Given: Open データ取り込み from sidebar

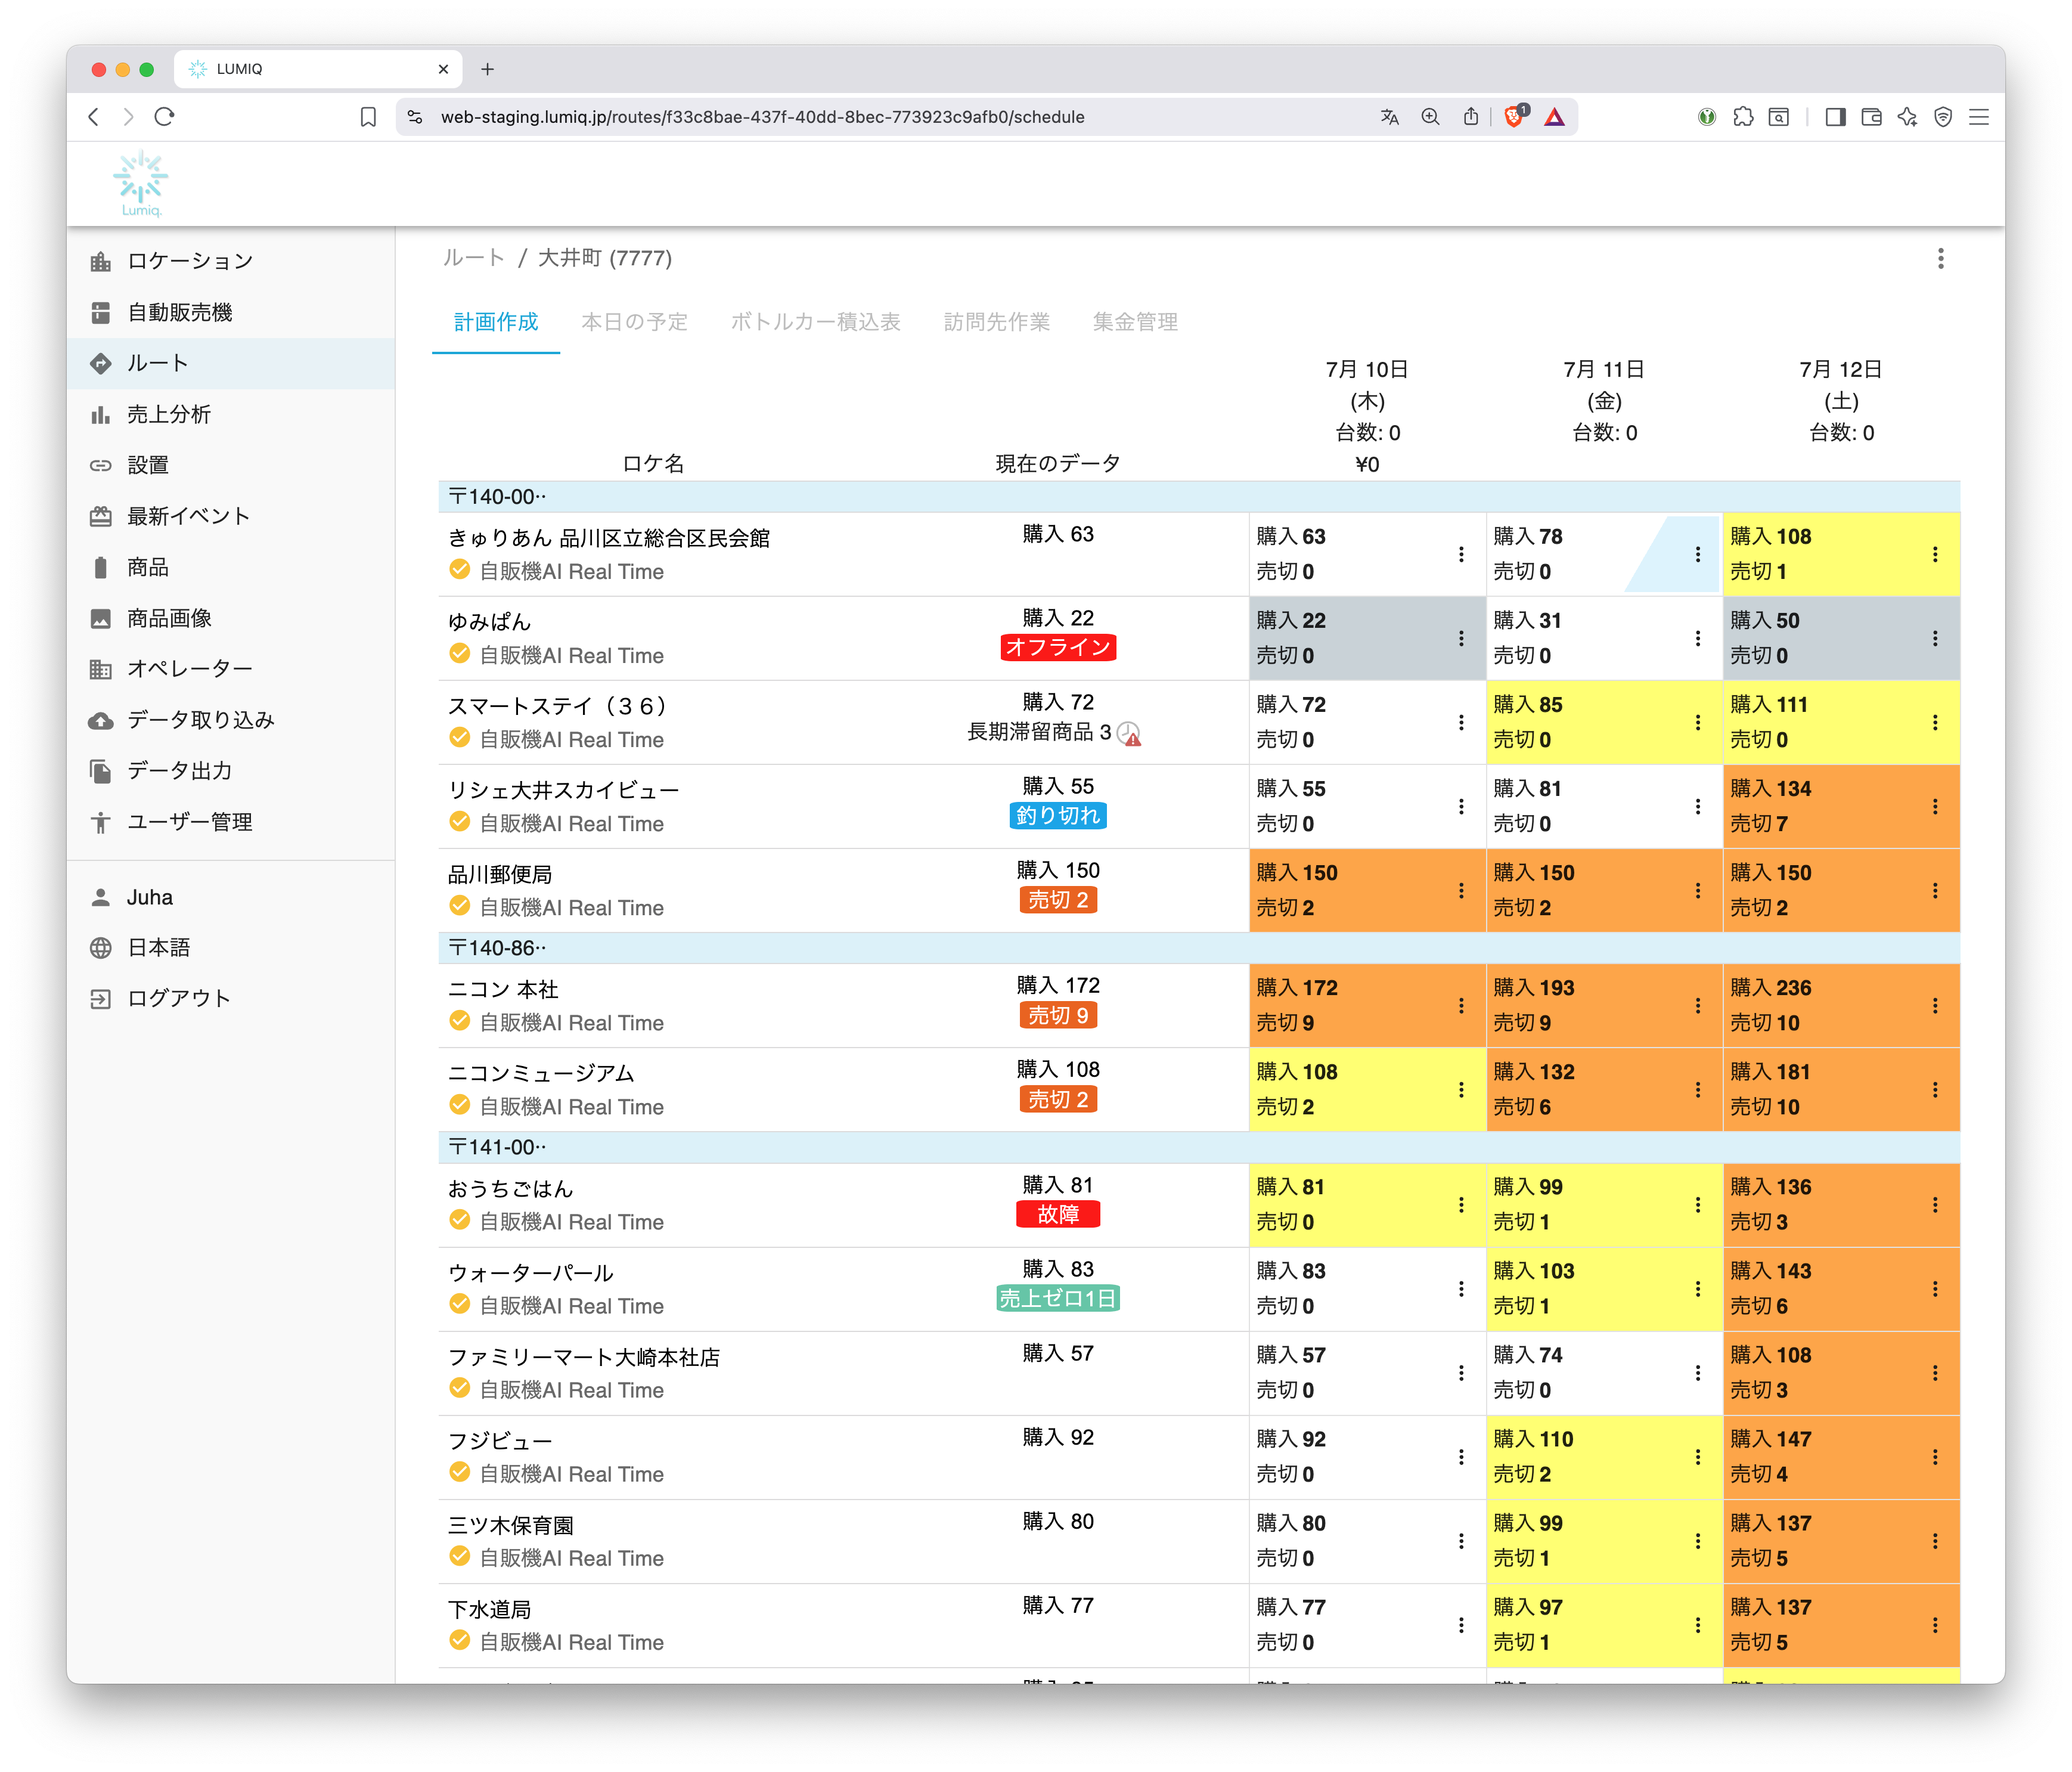Looking at the screenshot, I should pos(200,720).
